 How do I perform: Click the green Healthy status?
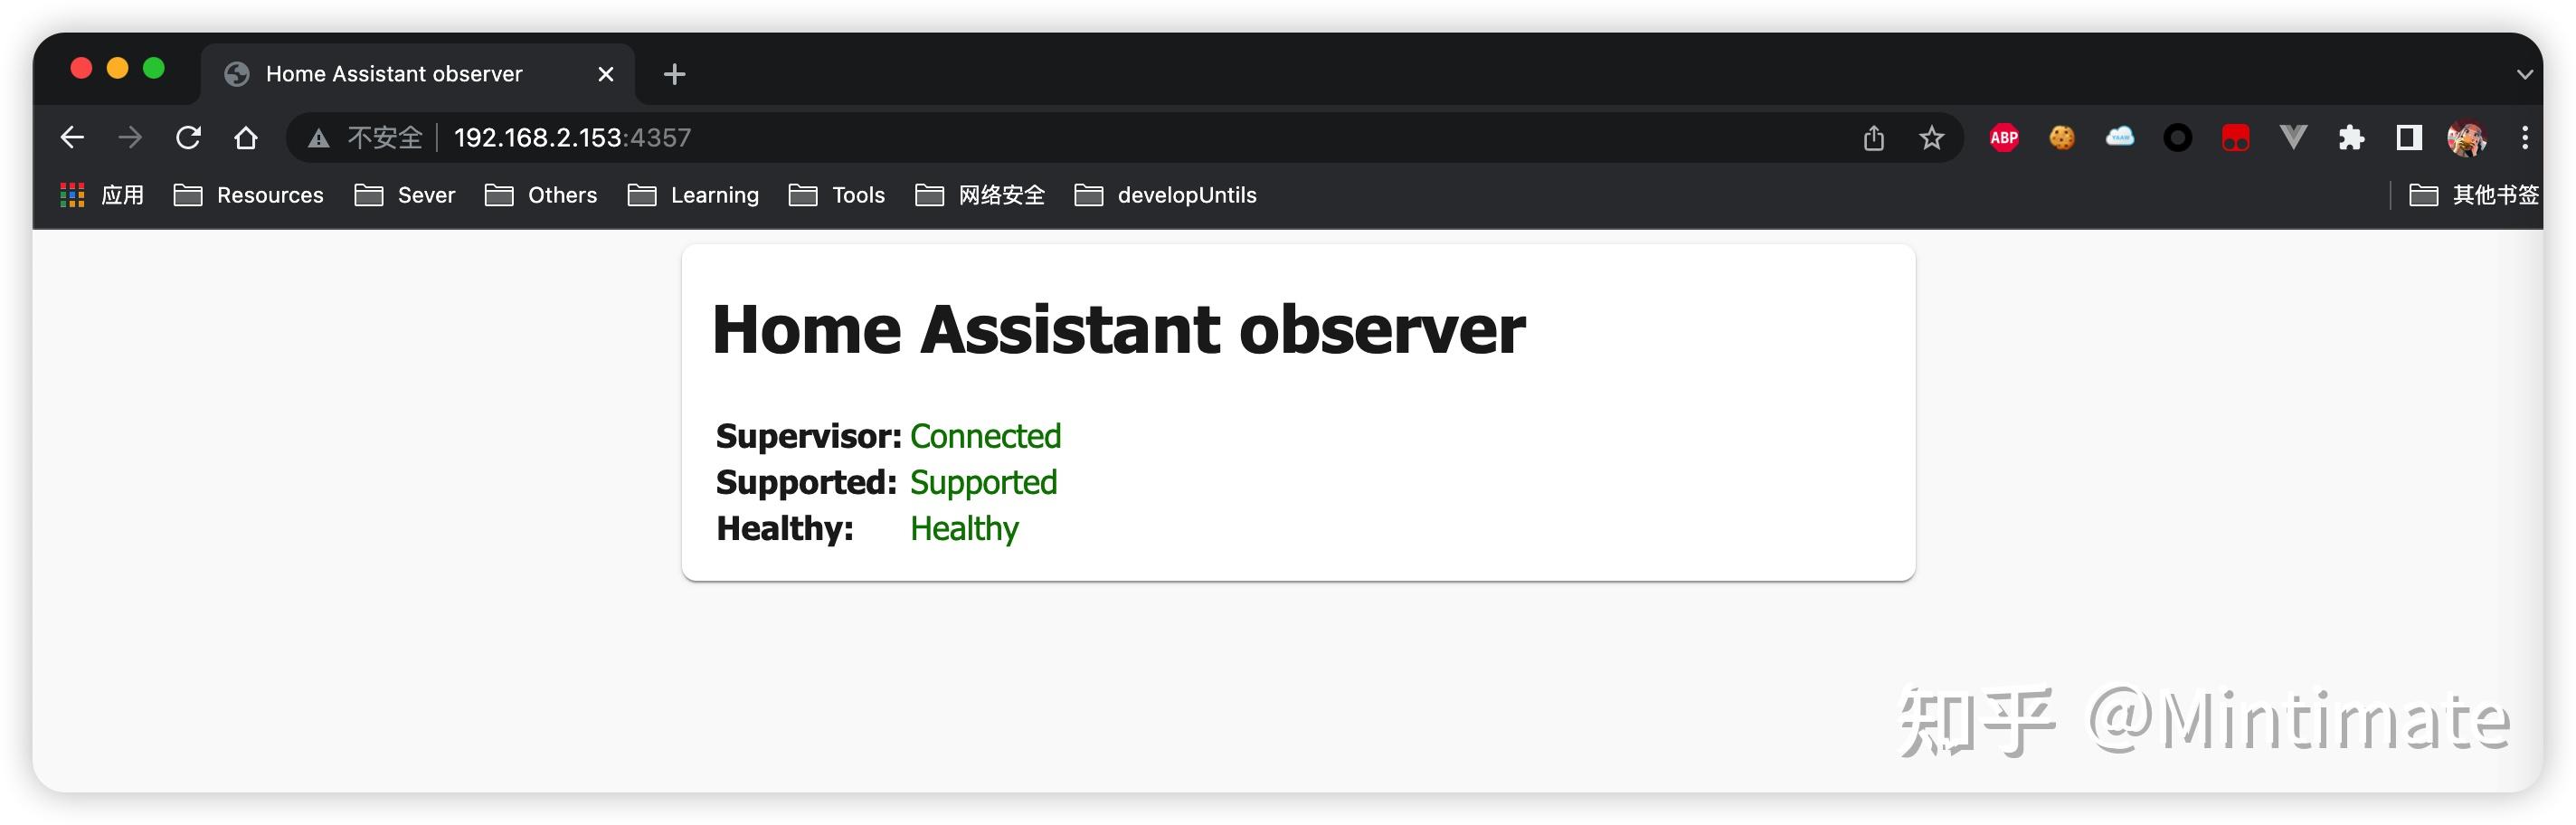(963, 528)
